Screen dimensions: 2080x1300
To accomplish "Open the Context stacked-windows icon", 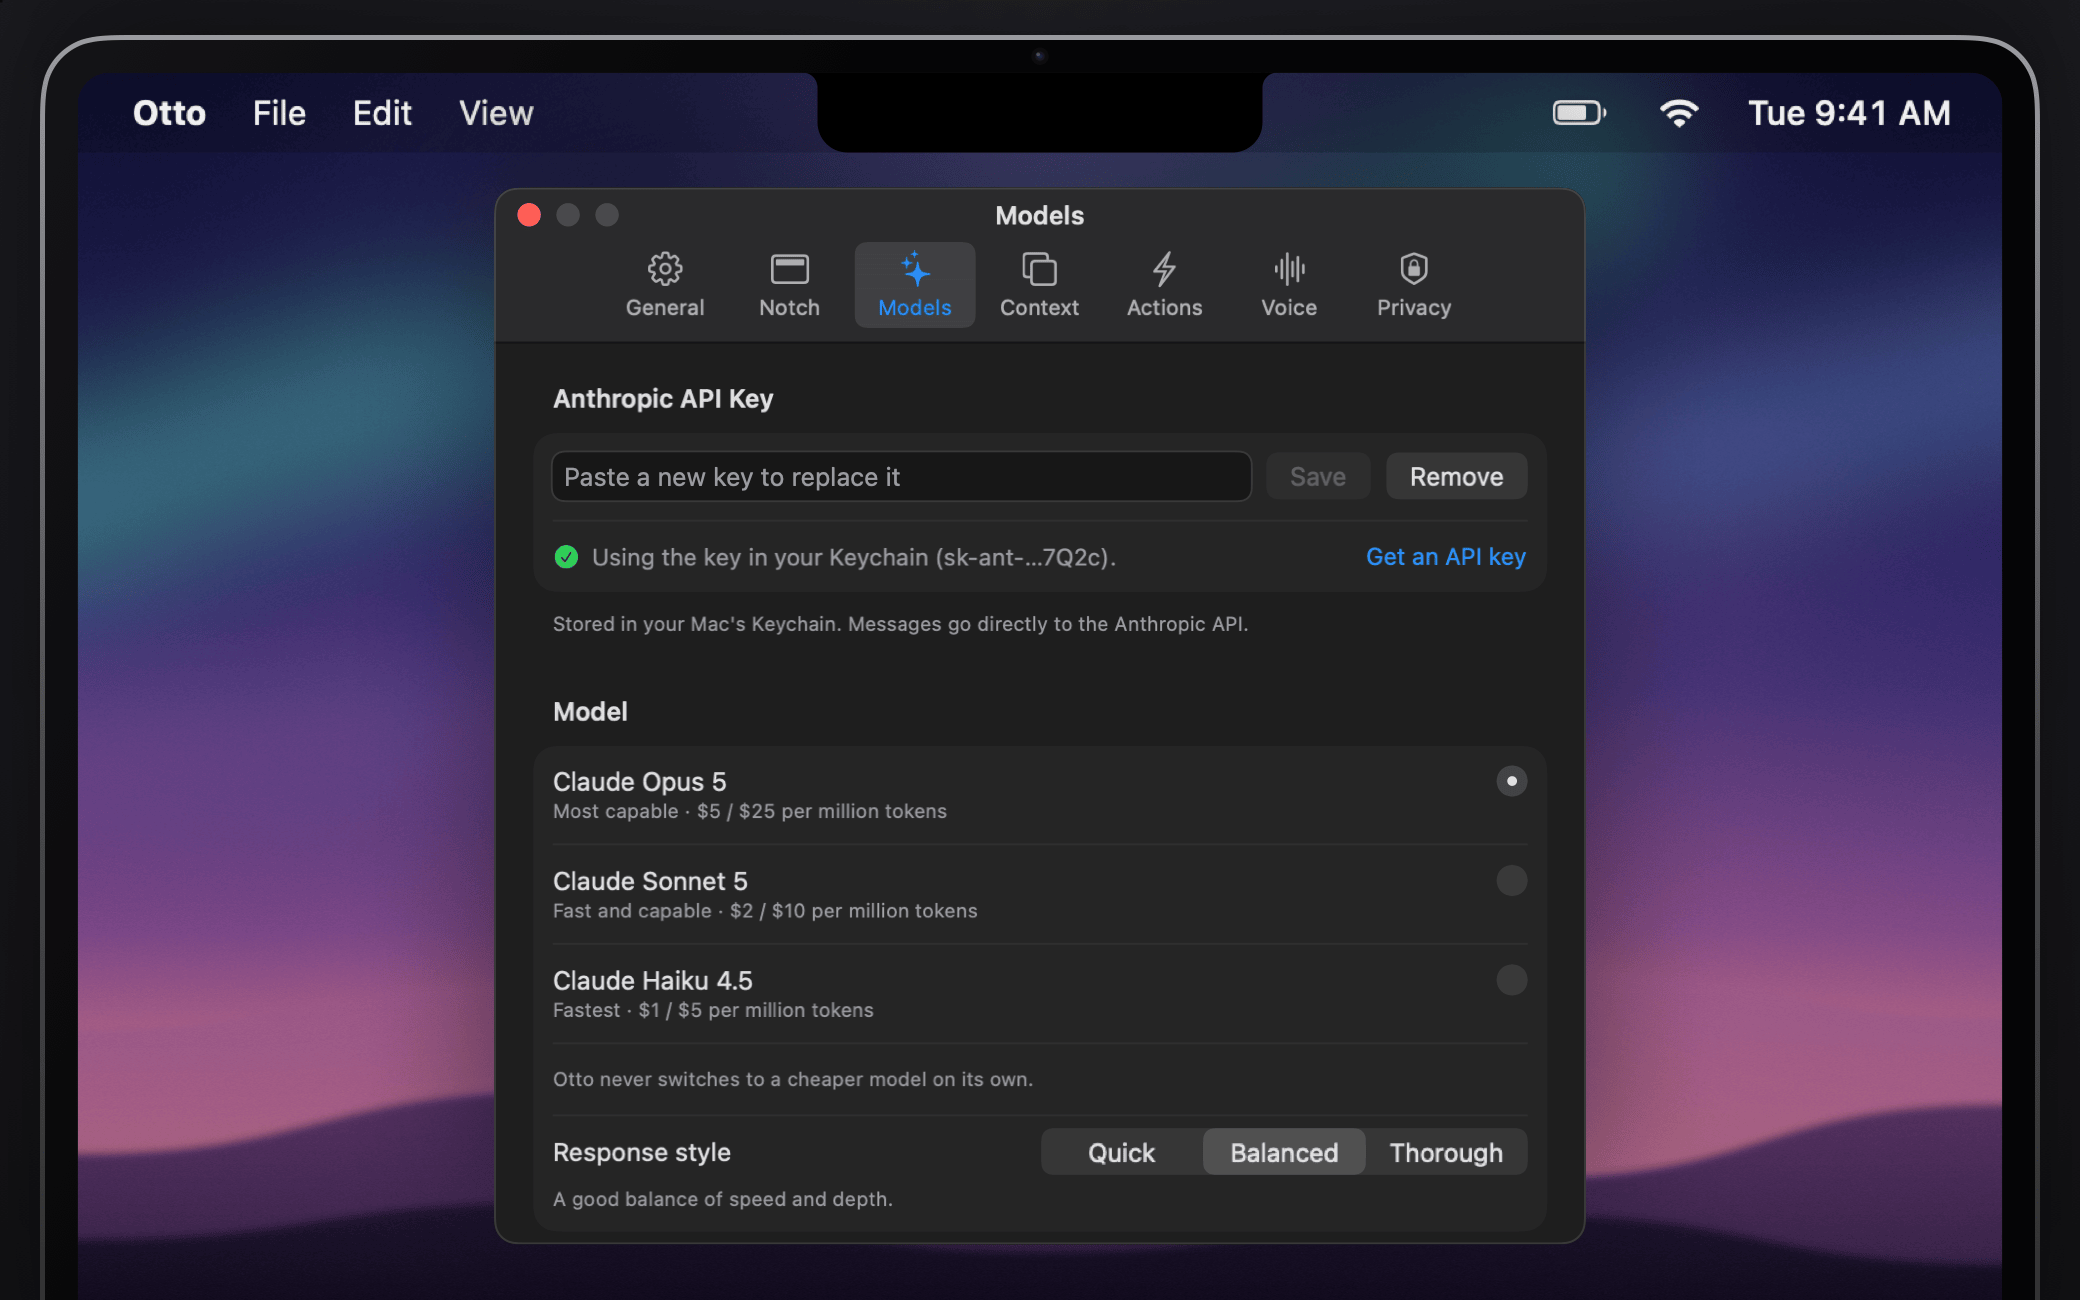I will (1039, 269).
